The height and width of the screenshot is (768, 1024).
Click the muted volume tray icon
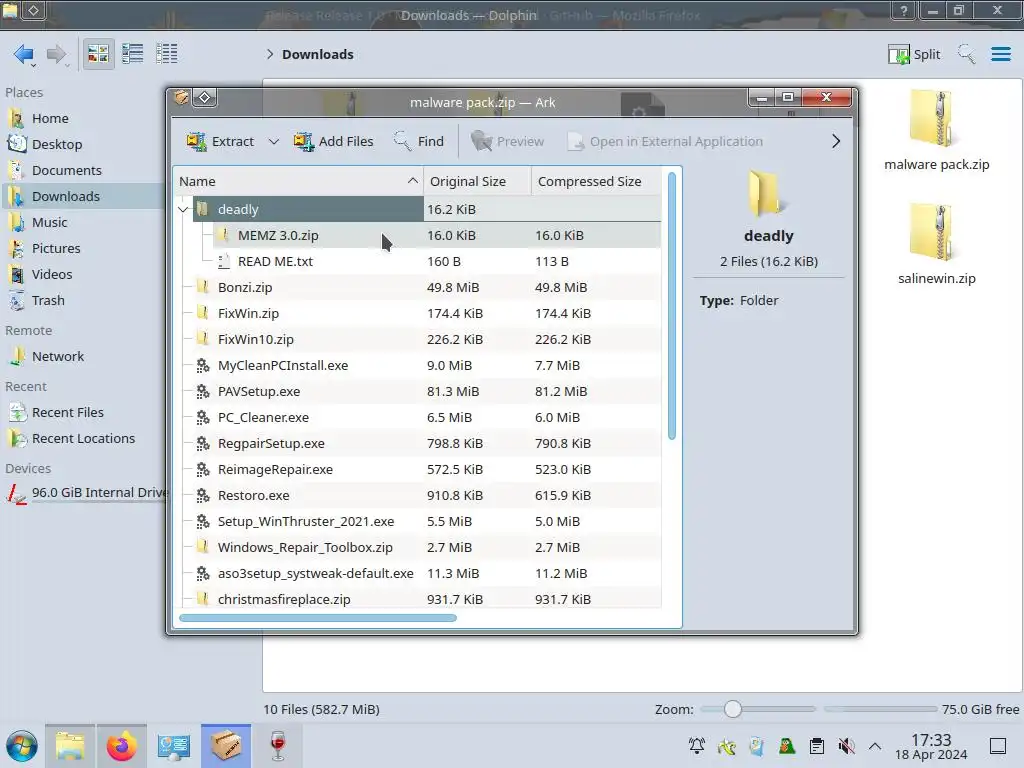846,746
